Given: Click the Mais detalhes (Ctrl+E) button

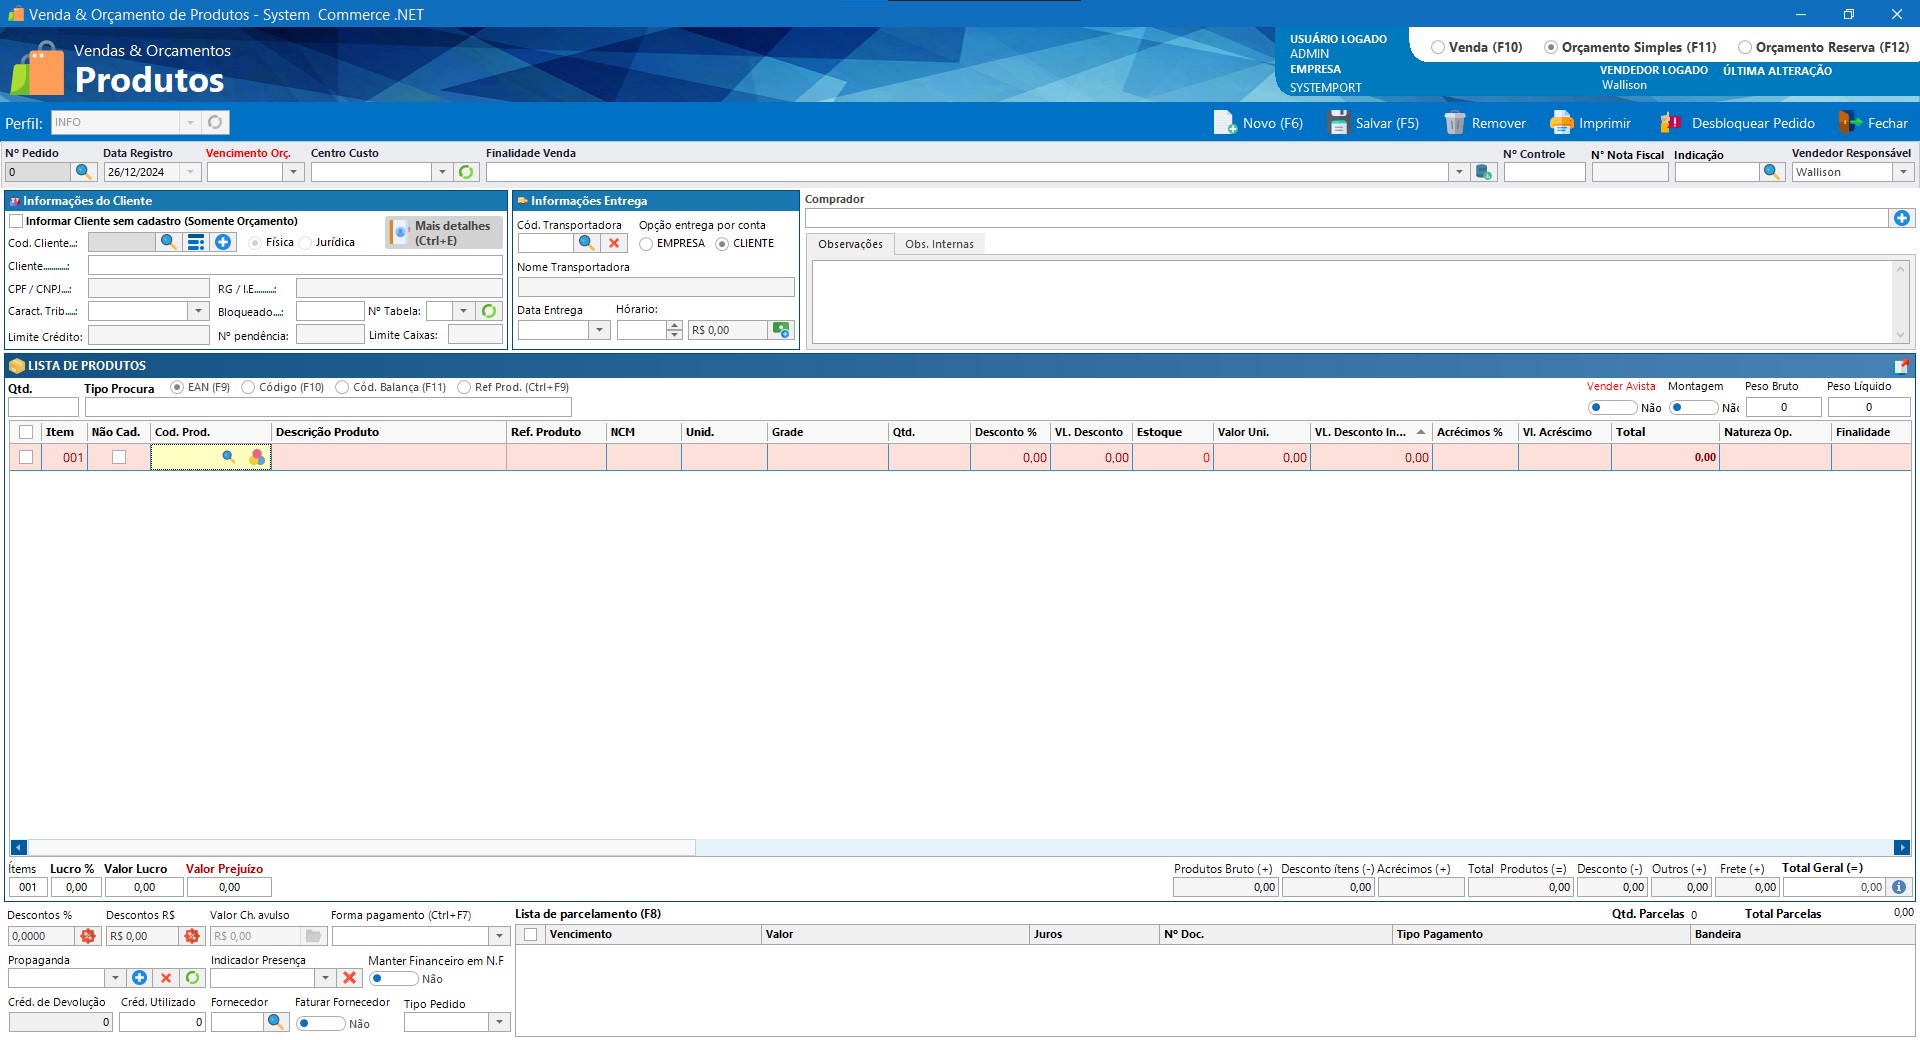Looking at the screenshot, I should [444, 233].
